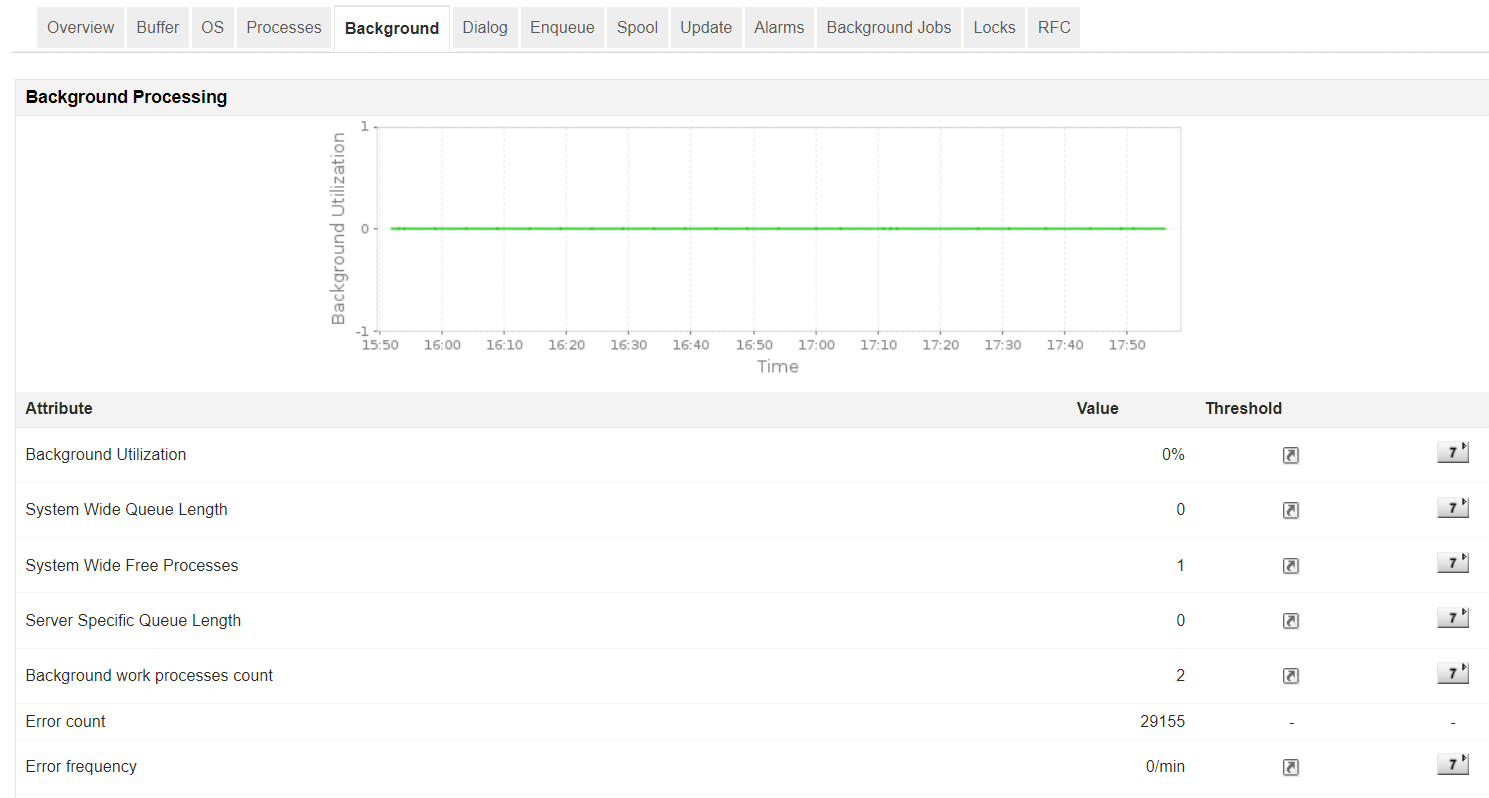Open 7-day report icon for System Wide Free Processes
The width and height of the screenshot is (1489, 798).
1449,561
